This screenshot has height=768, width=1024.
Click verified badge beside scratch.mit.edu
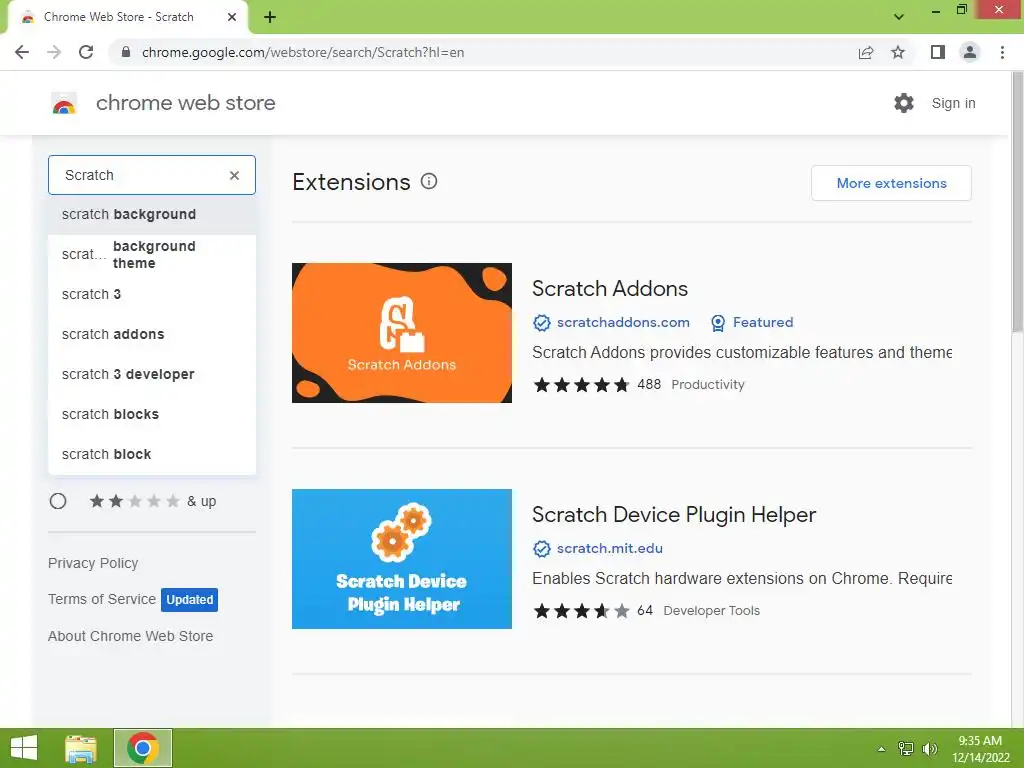(542, 549)
